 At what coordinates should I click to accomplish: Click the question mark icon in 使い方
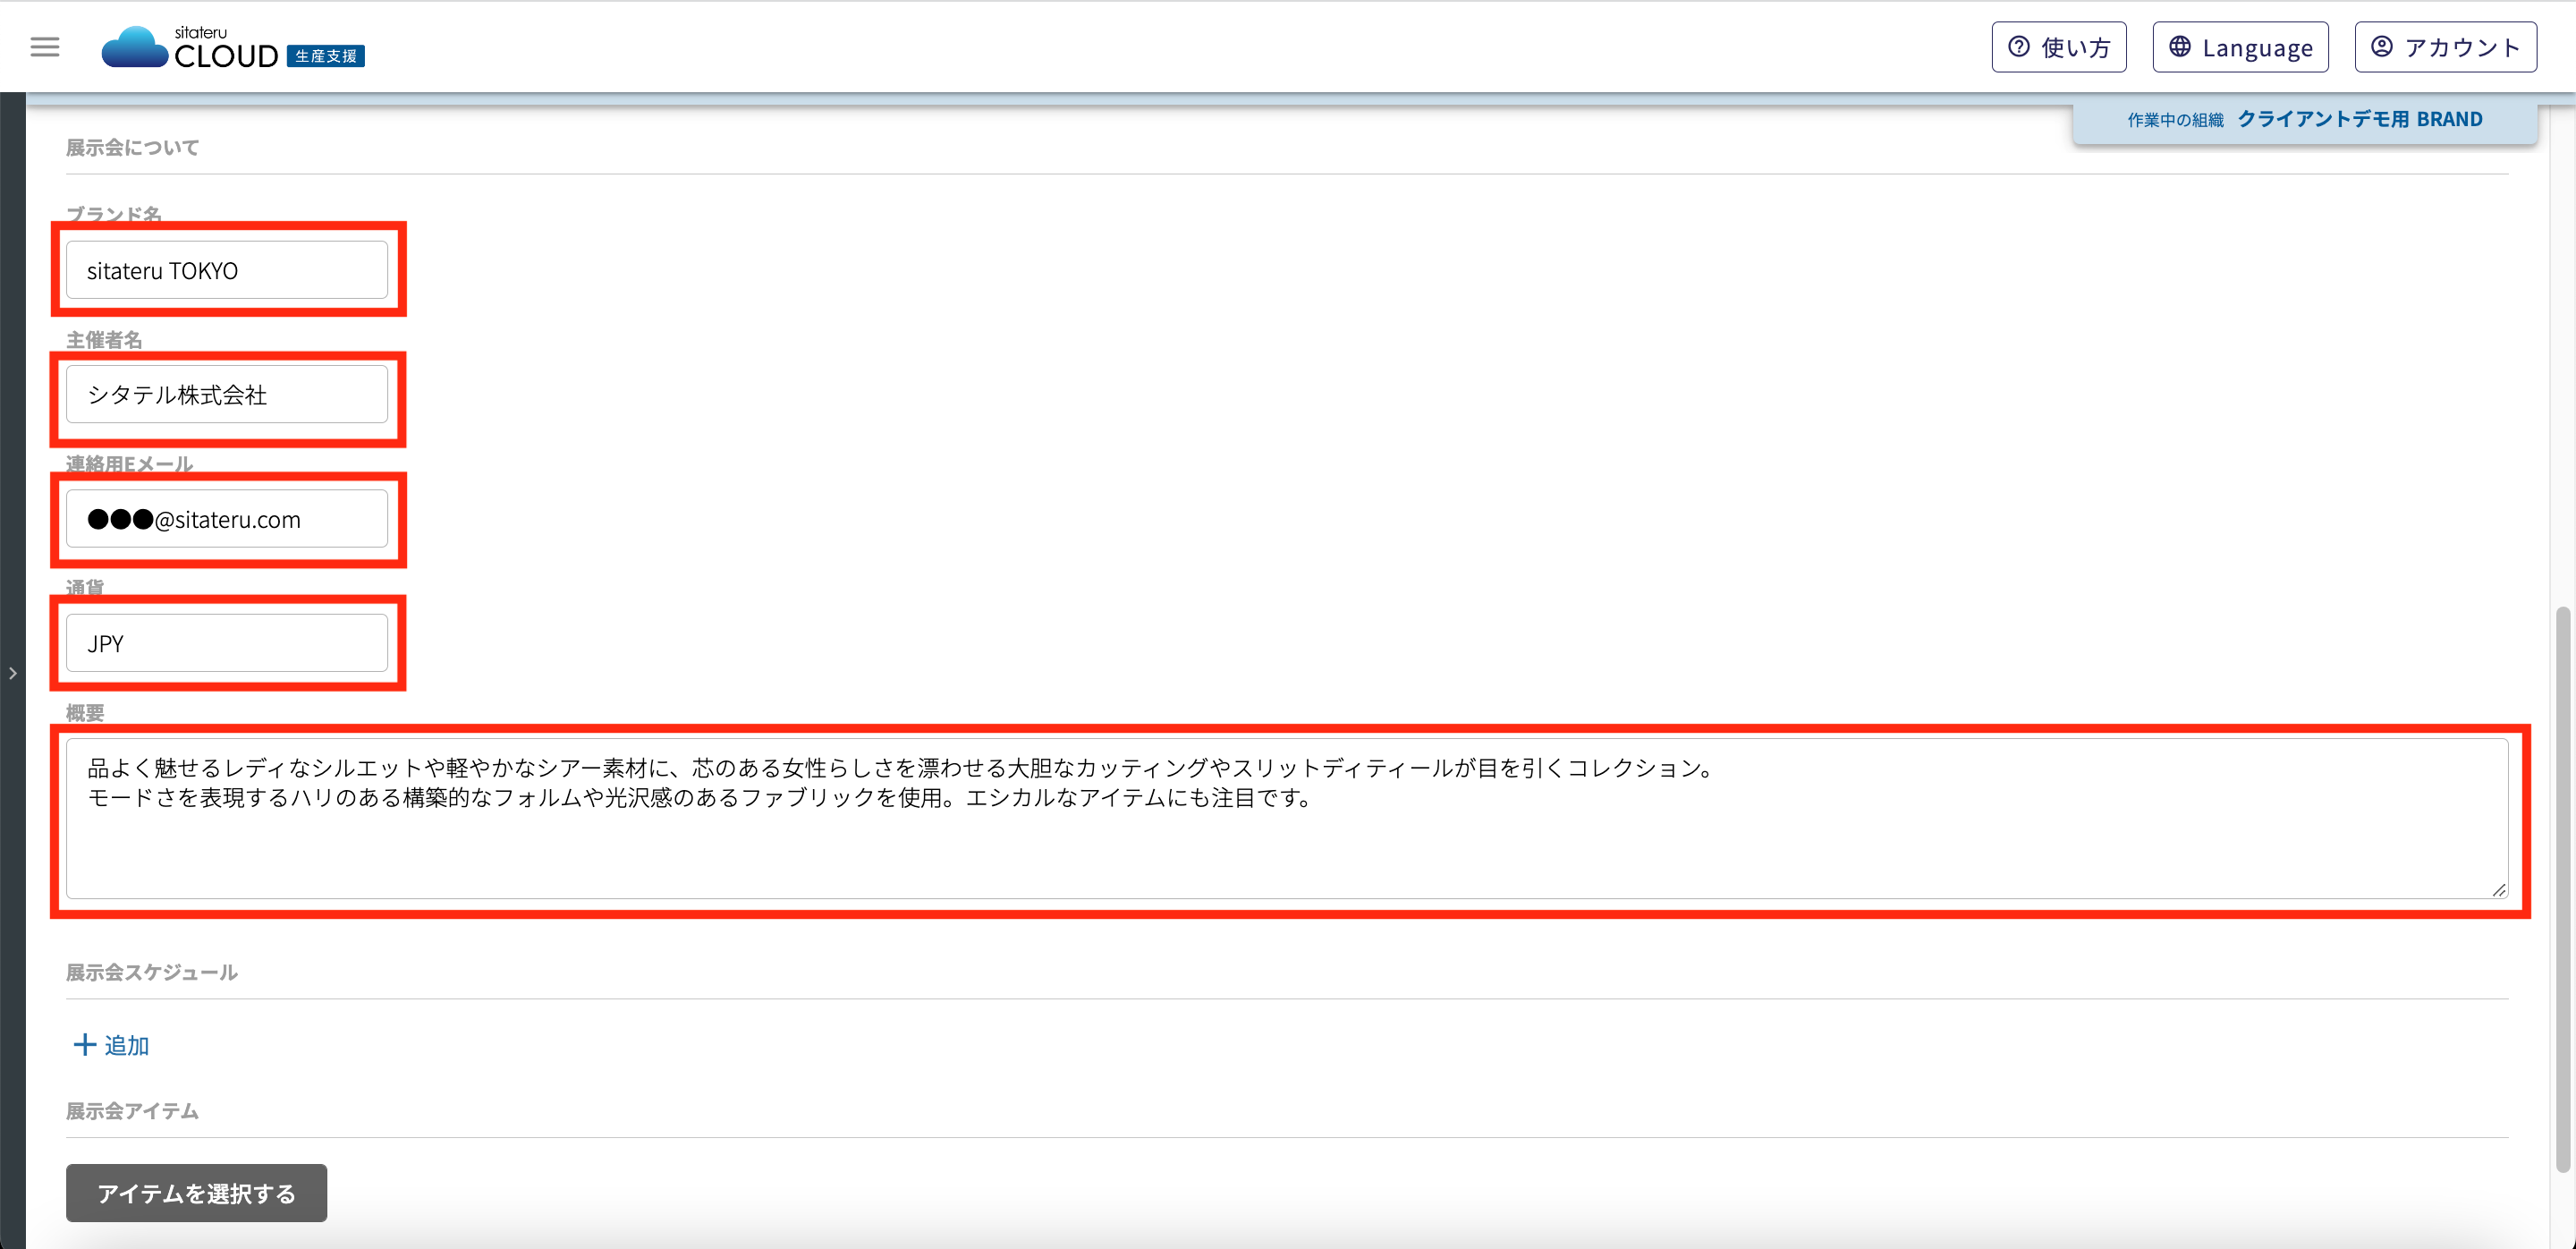click(x=2019, y=47)
